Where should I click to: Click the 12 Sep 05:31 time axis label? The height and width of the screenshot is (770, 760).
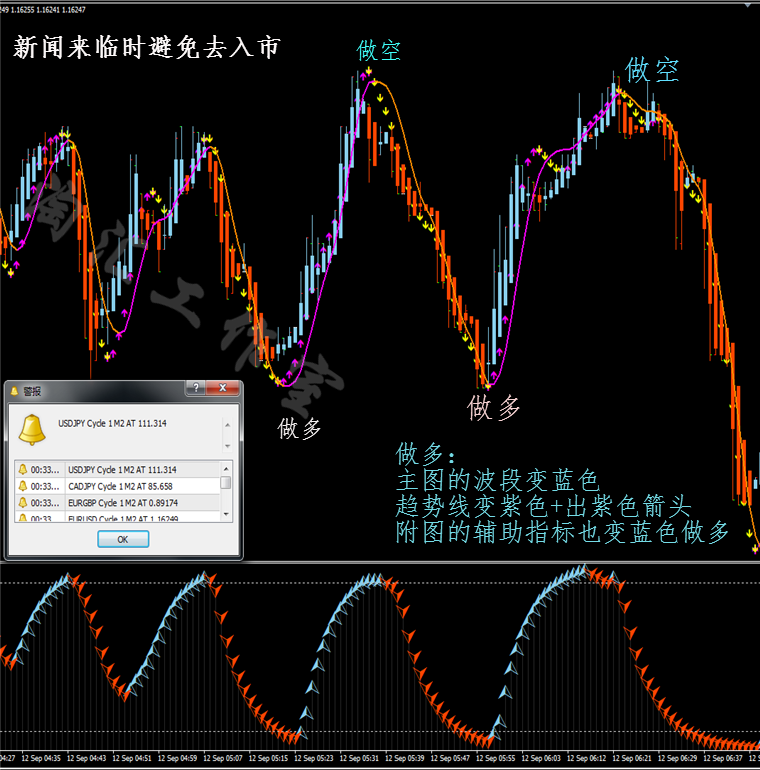(359, 758)
